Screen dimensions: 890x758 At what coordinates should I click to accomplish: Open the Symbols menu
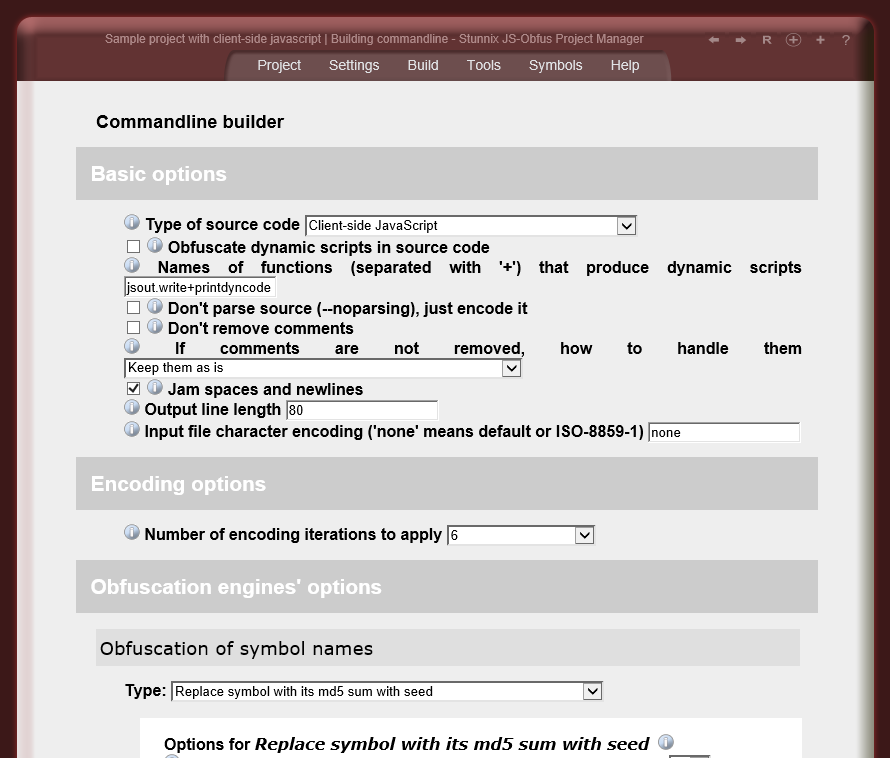coord(555,65)
